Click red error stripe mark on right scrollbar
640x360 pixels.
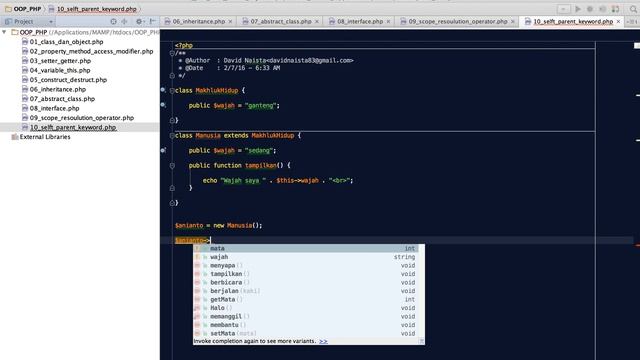point(637,245)
